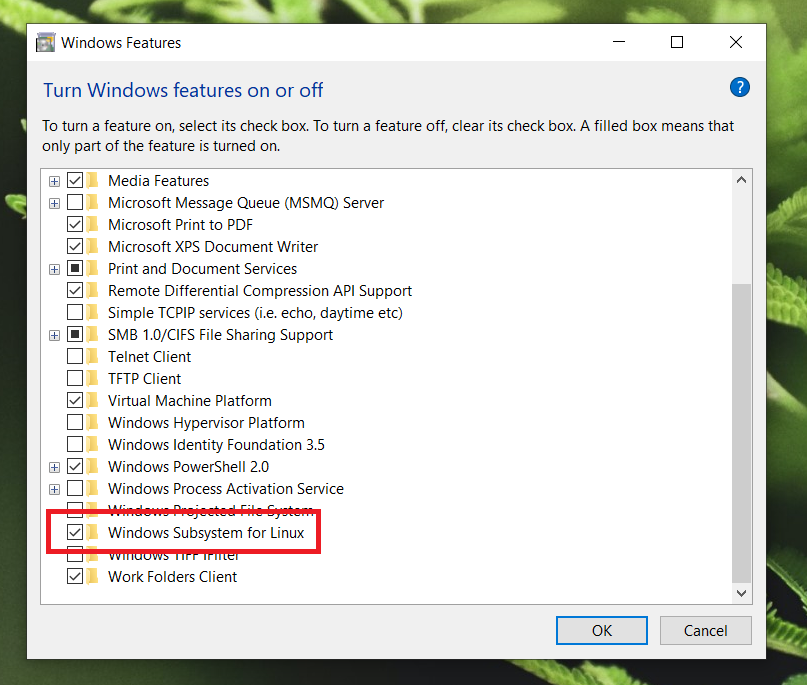Maximize the Windows Features dialog
This screenshot has height=685, width=807.
[677, 42]
